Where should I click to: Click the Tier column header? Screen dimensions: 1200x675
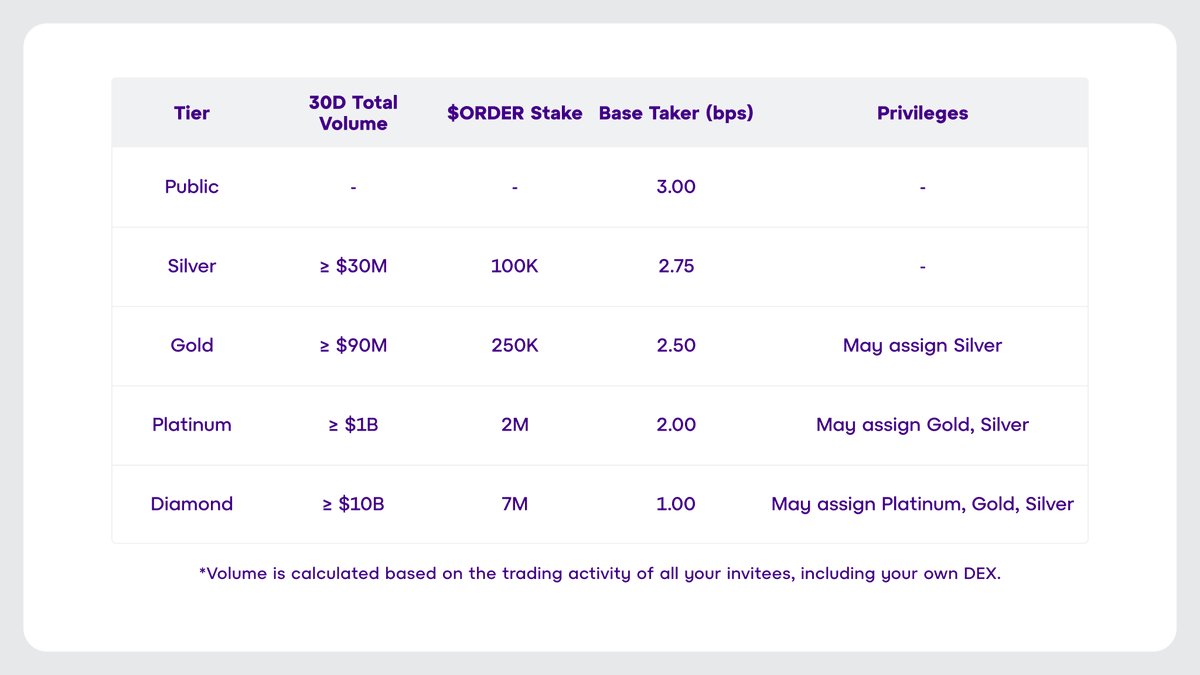(x=191, y=113)
